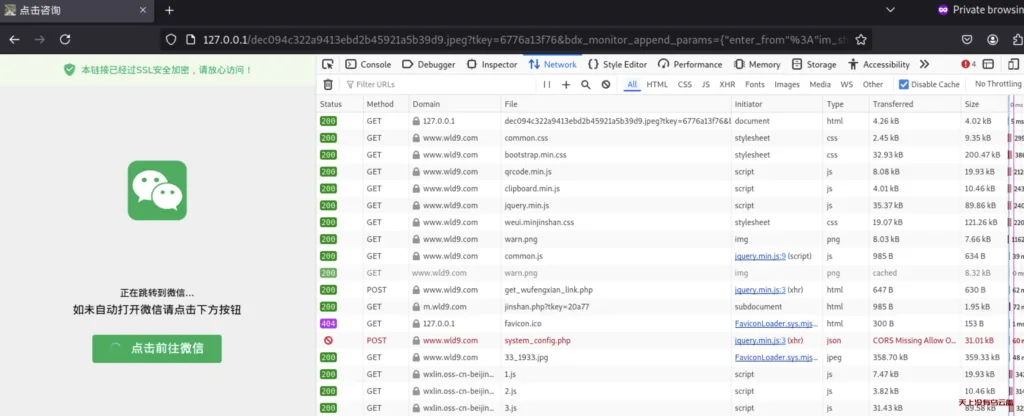Click the green WeChat logo
The image size is (1024, 416).
click(157, 190)
